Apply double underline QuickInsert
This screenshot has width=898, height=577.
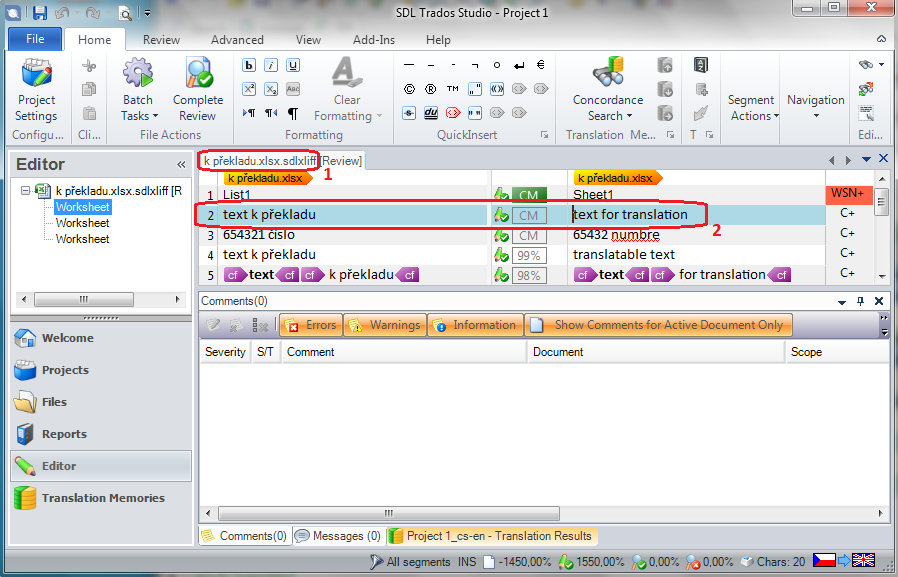tap(431, 113)
